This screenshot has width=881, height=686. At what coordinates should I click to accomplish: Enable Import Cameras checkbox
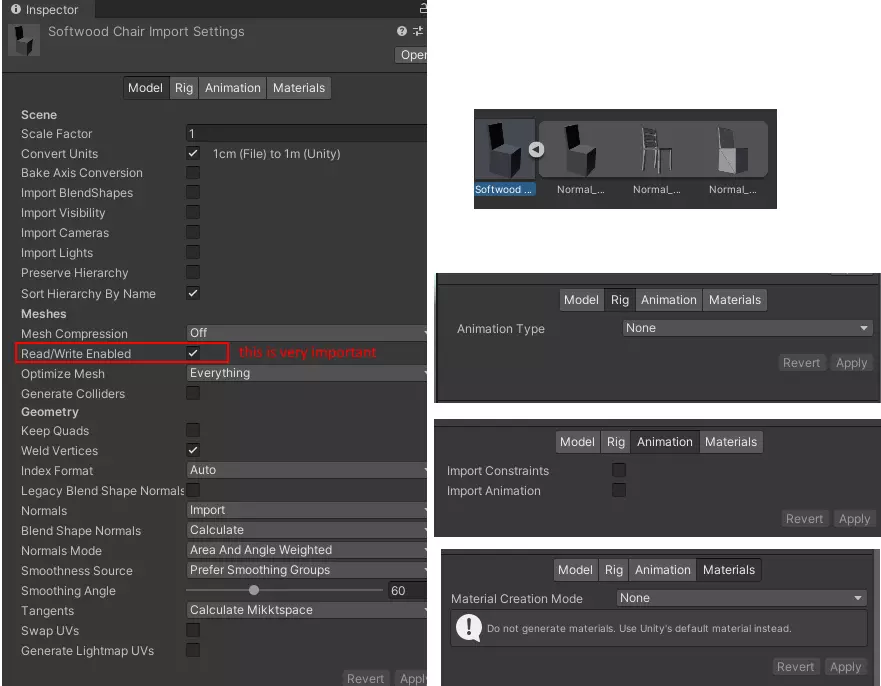tap(193, 232)
